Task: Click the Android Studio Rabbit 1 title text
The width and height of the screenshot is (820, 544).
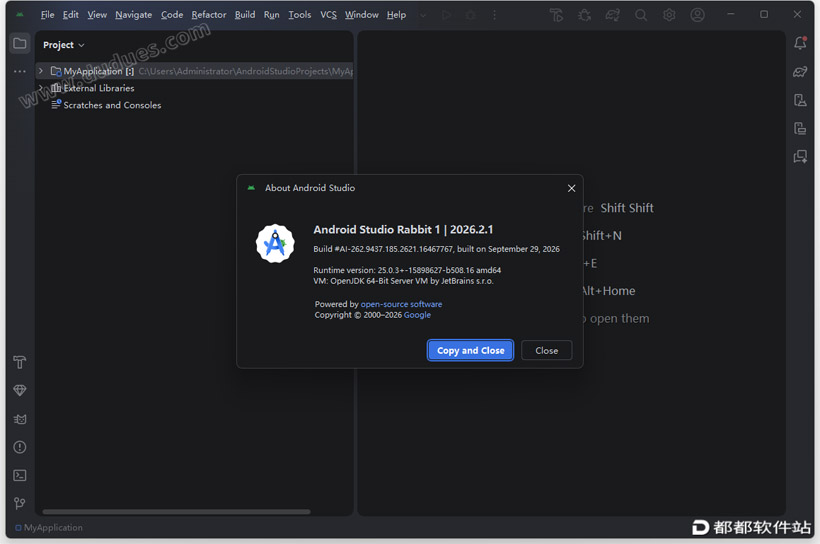Action: pos(403,230)
